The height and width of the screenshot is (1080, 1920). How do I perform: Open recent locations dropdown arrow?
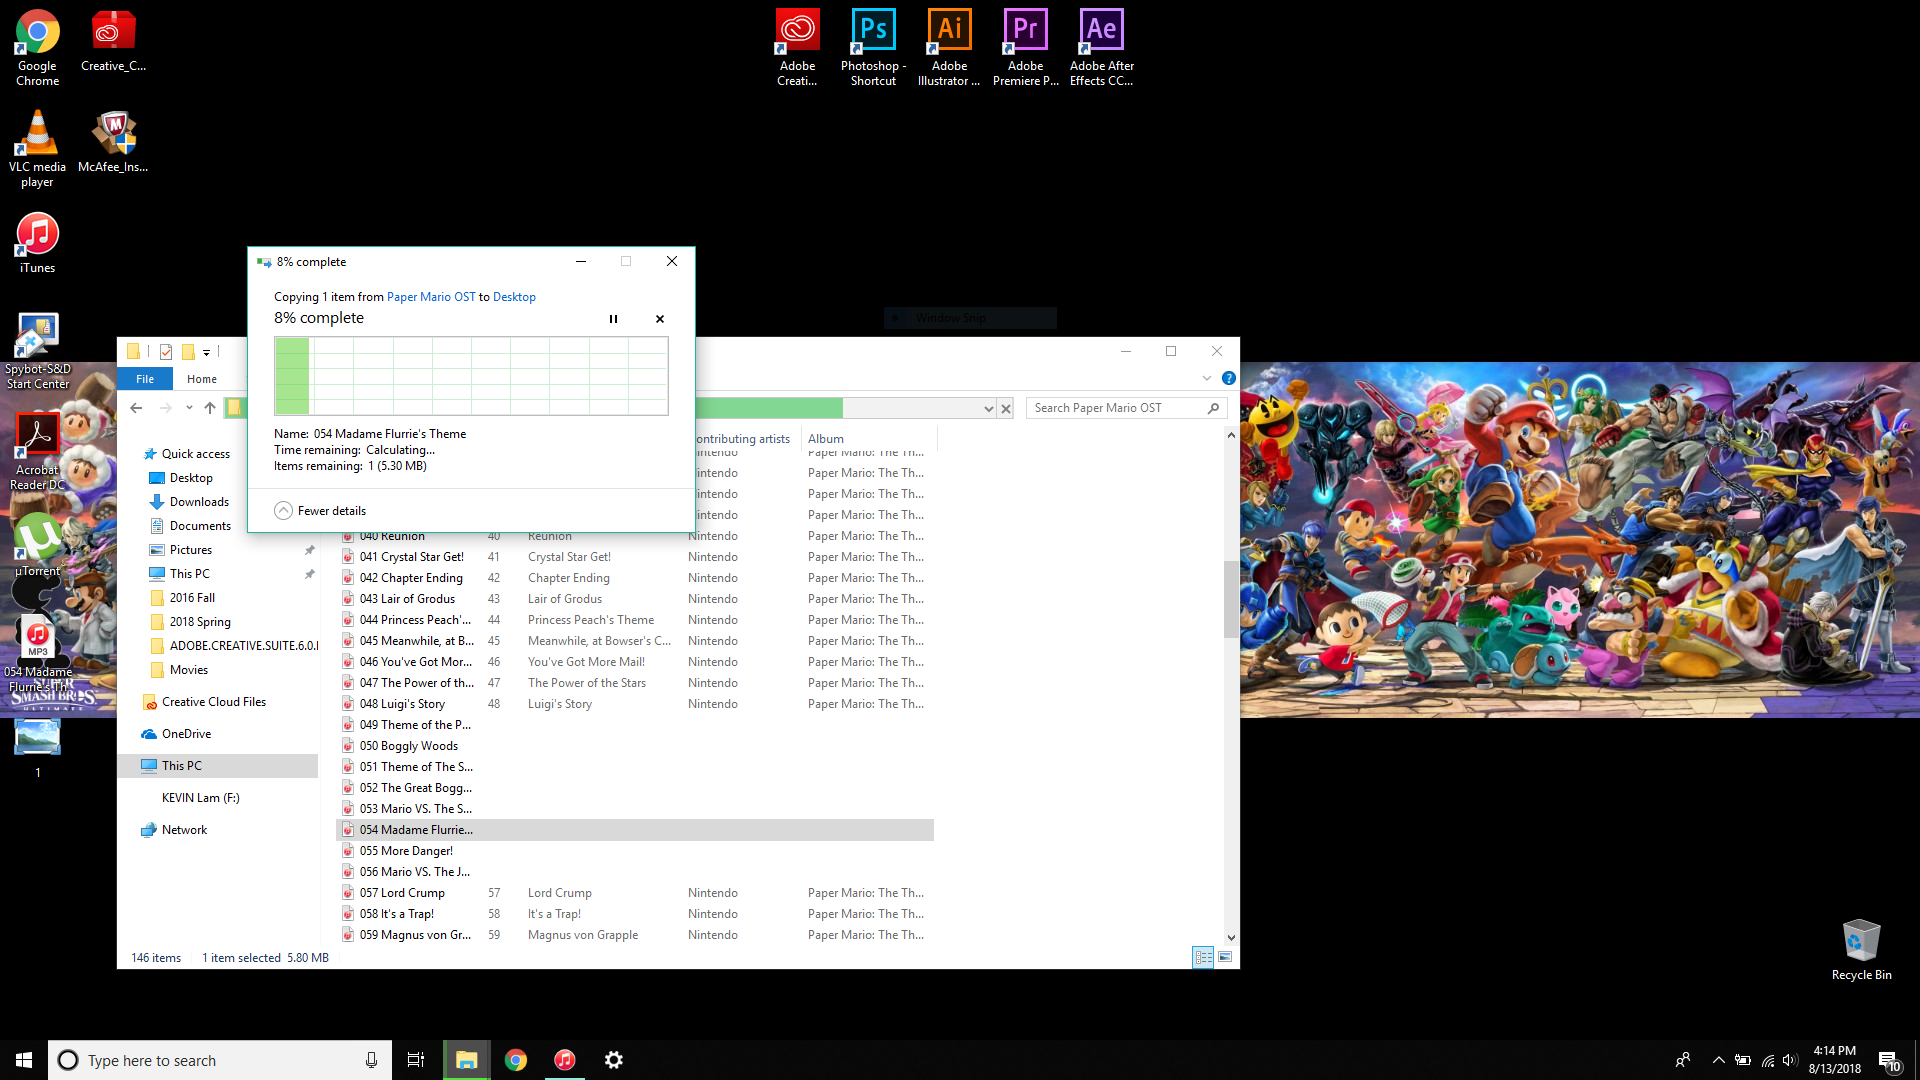(x=189, y=408)
